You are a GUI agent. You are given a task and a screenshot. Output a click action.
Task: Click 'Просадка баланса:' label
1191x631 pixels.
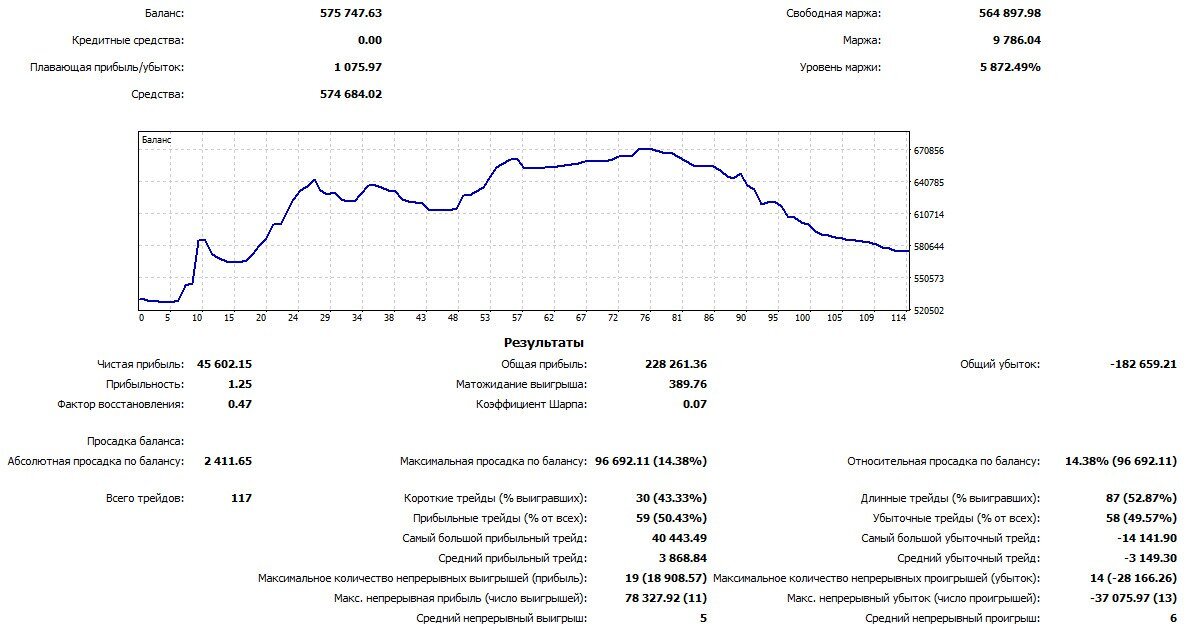point(135,440)
